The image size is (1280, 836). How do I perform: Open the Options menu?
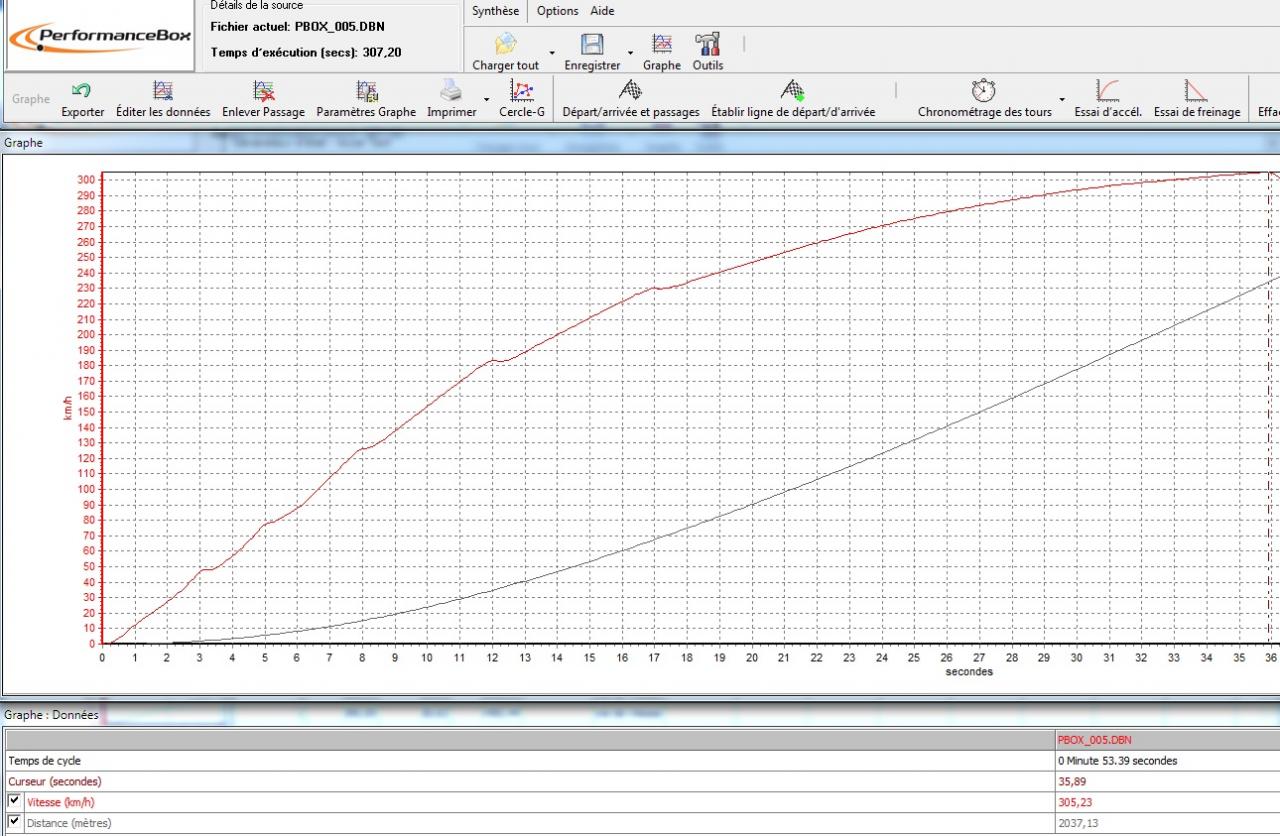[x=558, y=11]
